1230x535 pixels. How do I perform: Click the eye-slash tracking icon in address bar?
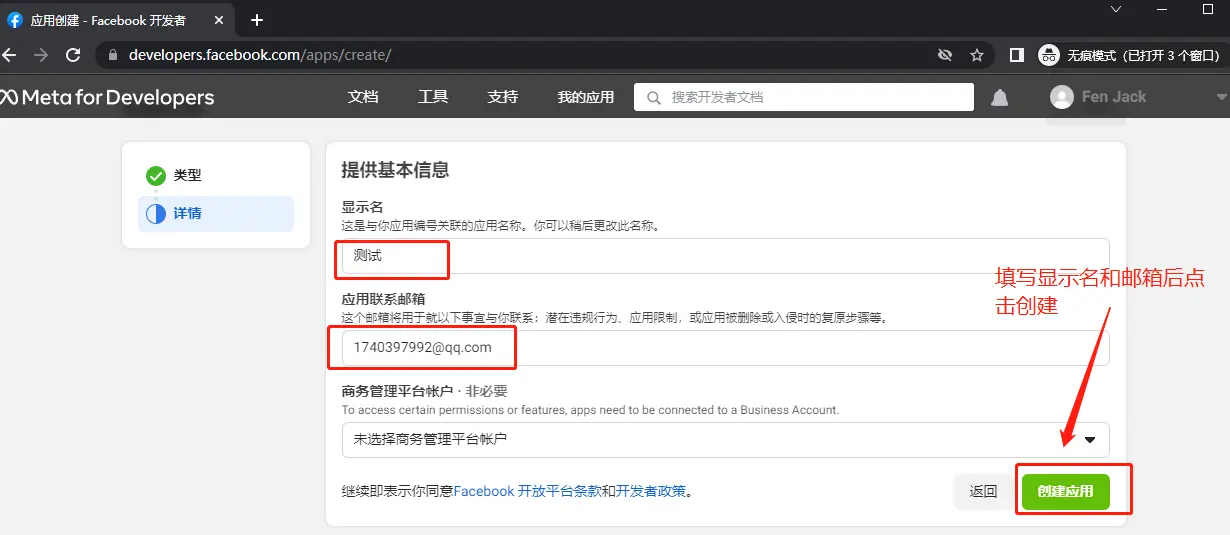(x=945, y=55)
